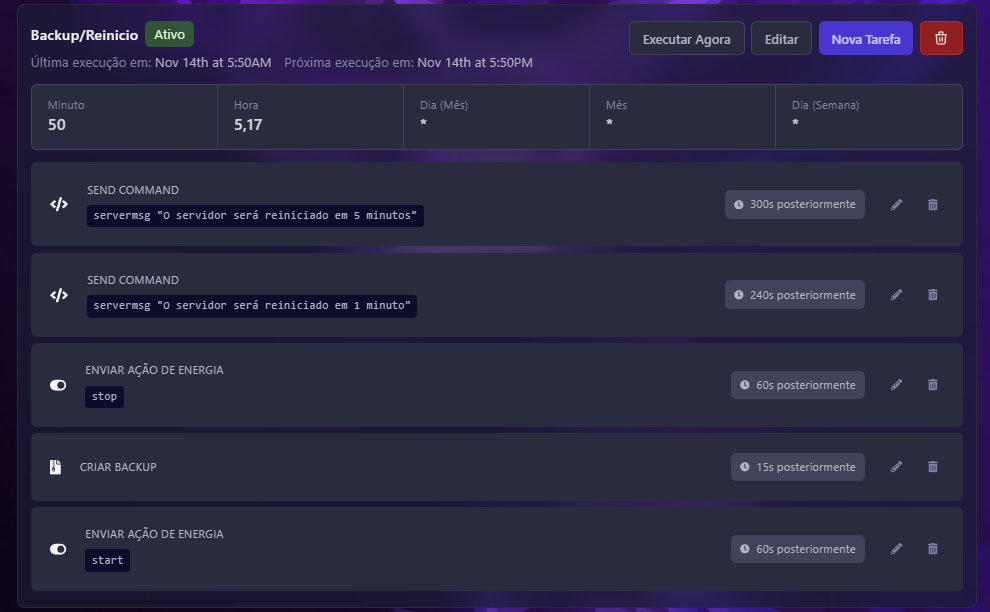
Task: Click the toggle icon beside start action
Action: [58, 549]
